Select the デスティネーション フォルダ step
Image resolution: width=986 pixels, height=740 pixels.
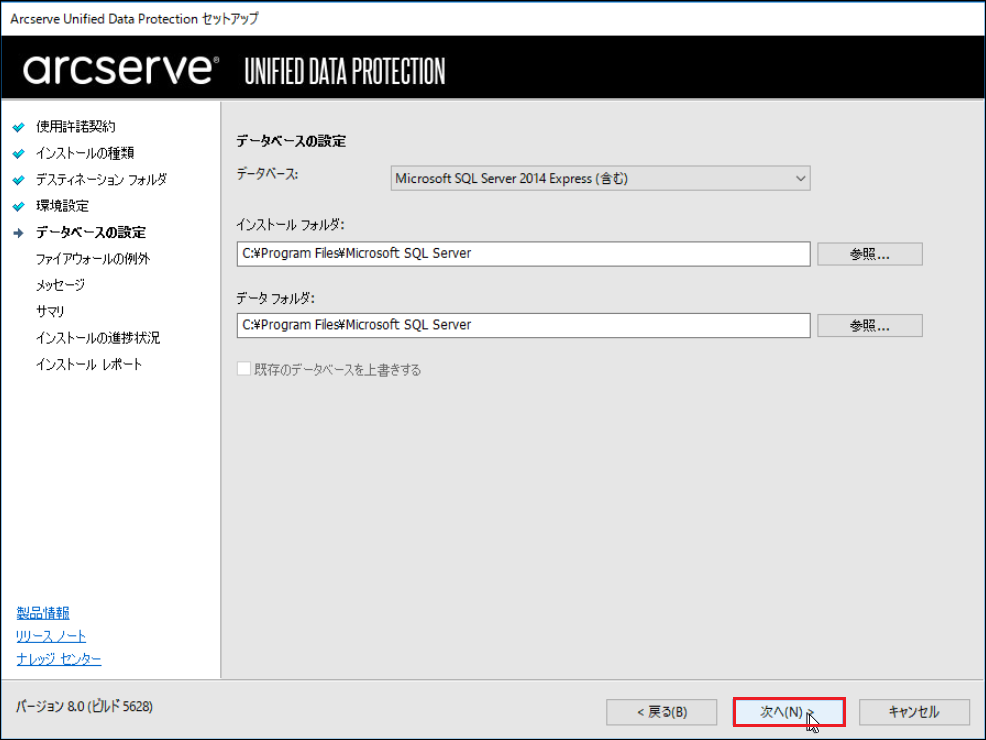[101, 179]
